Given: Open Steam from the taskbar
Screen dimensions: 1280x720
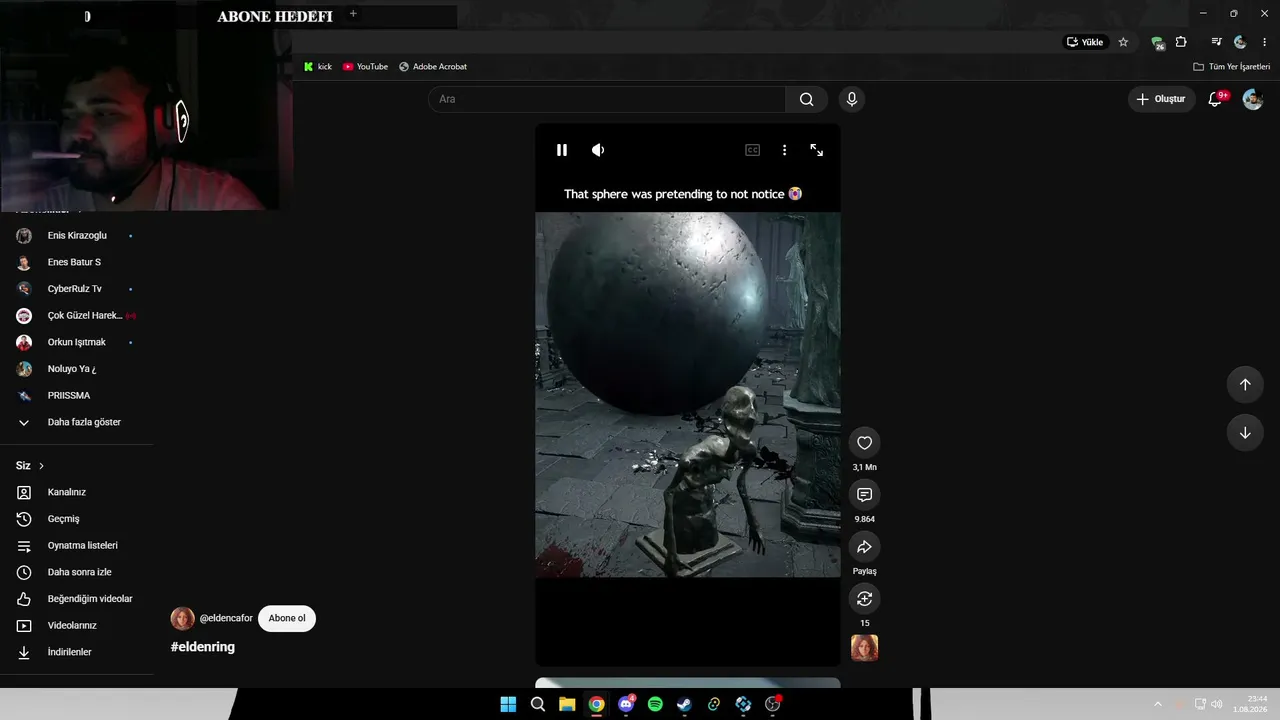Looking at the screenshot, I should click(684, 704).
